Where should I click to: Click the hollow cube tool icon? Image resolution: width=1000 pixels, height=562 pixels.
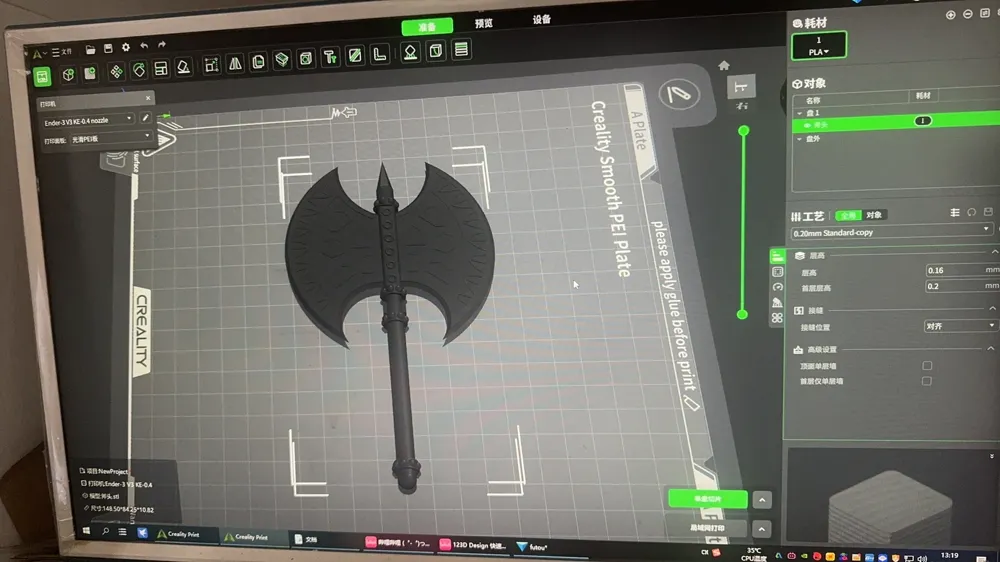pos(306,59)
